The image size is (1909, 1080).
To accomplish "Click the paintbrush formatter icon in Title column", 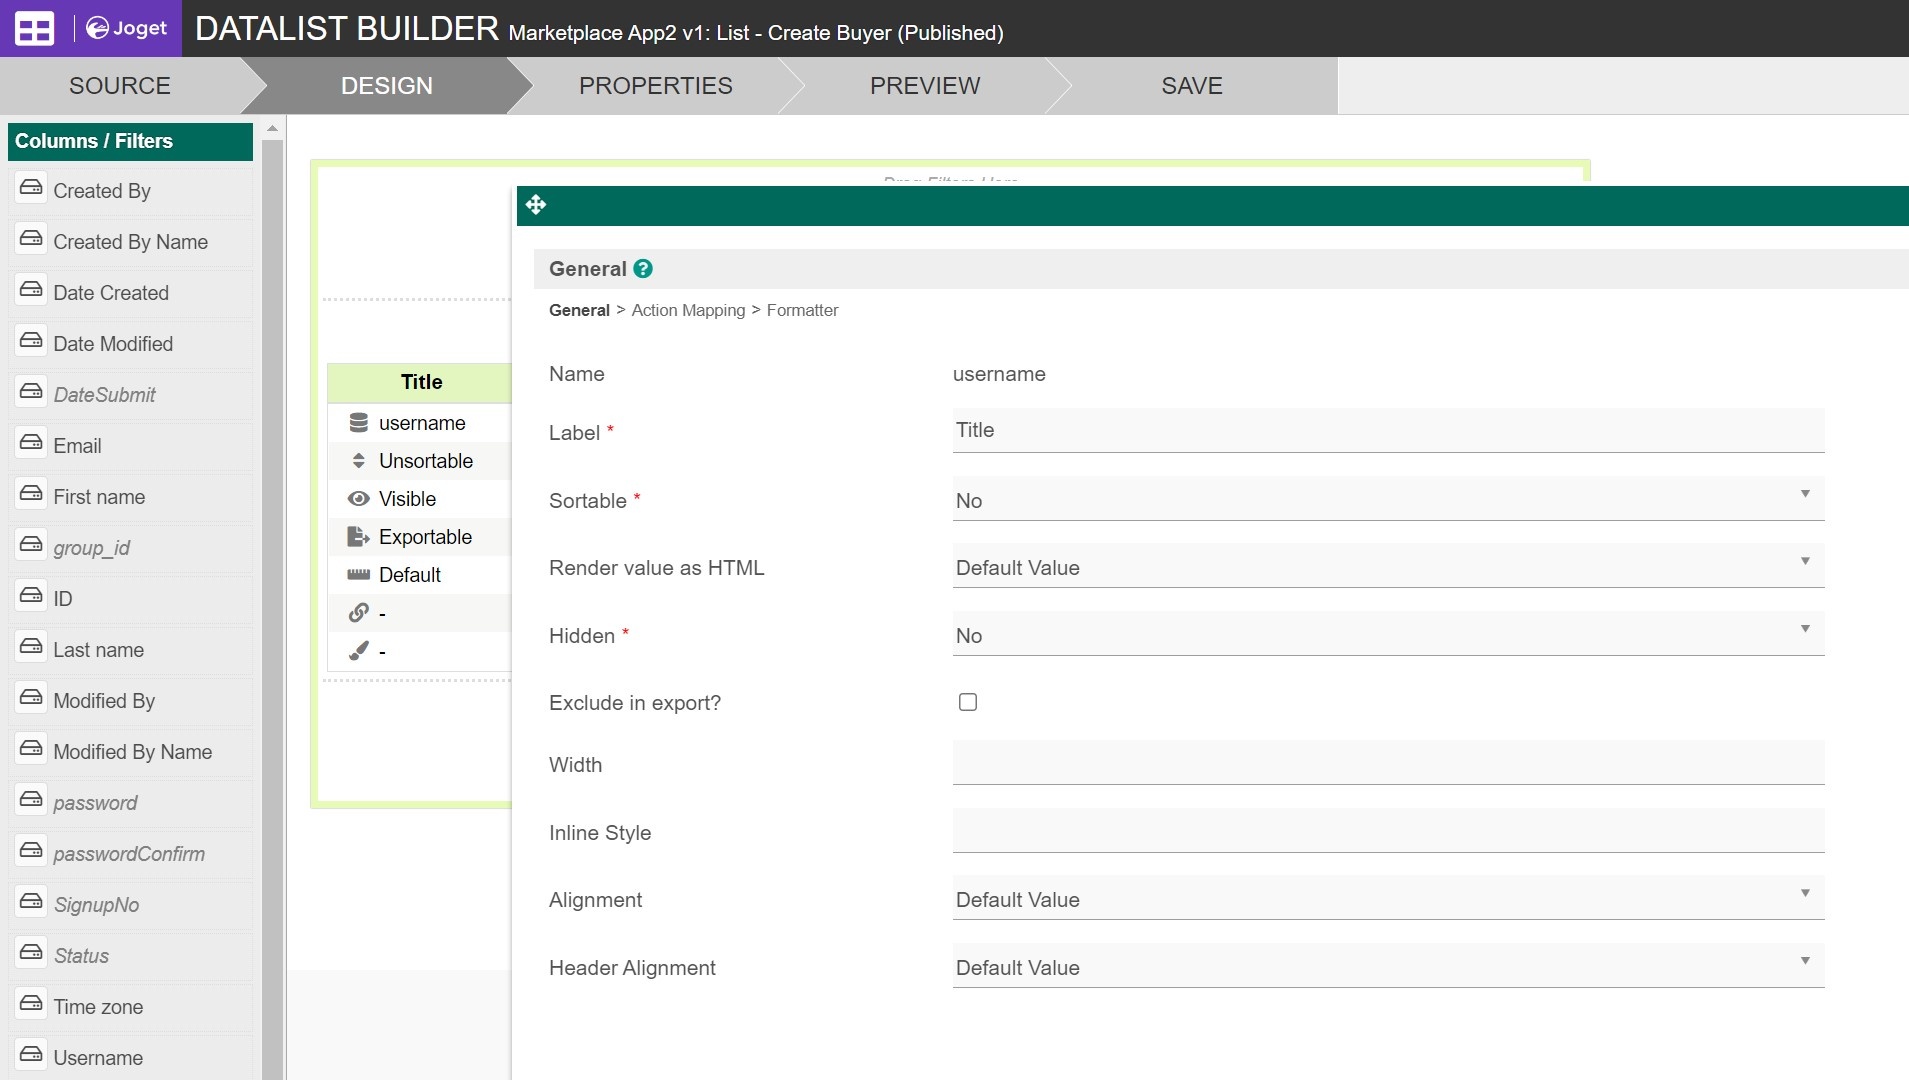I will tap(359, 651).
